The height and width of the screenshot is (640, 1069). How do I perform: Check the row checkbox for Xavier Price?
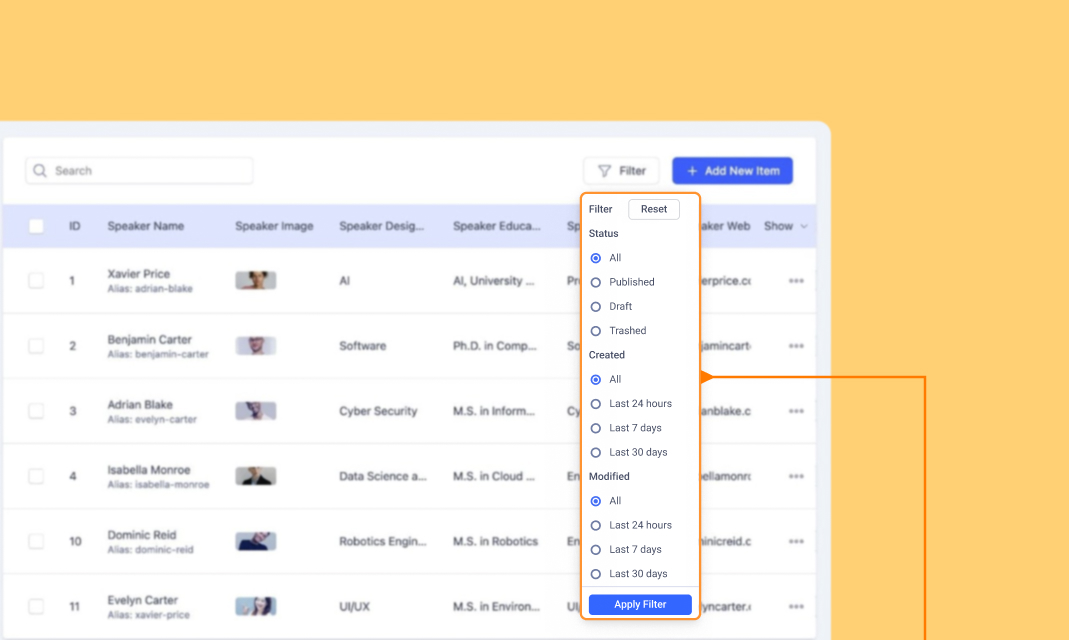36,281
